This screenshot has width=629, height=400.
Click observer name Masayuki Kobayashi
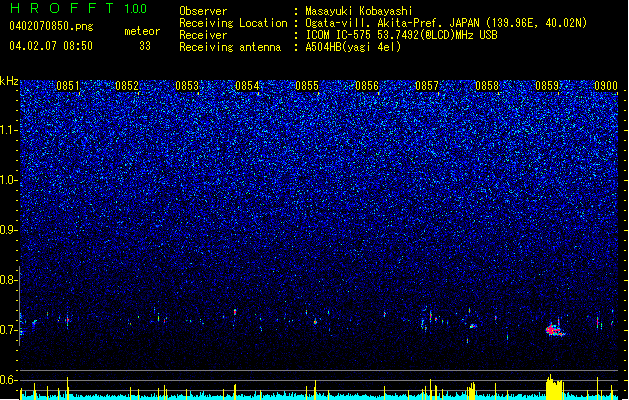pos(359,11)
